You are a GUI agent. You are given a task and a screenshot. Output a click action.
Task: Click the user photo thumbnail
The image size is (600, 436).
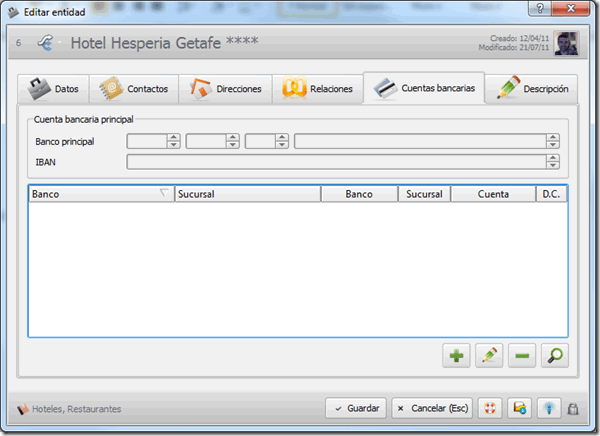coord(566,43)
